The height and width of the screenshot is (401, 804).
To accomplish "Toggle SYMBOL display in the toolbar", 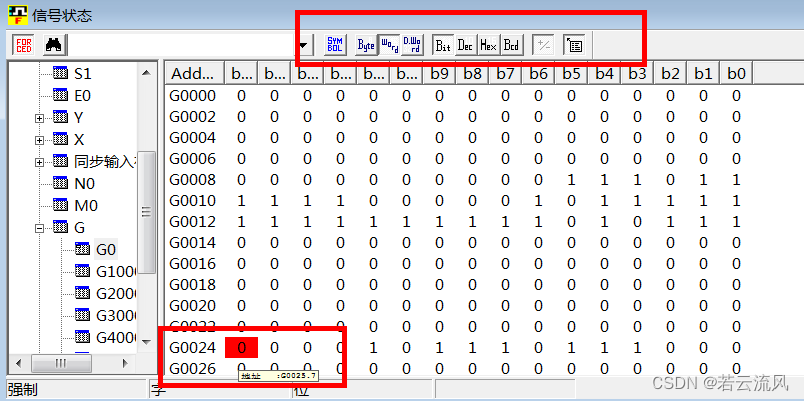I will point(335,45).
